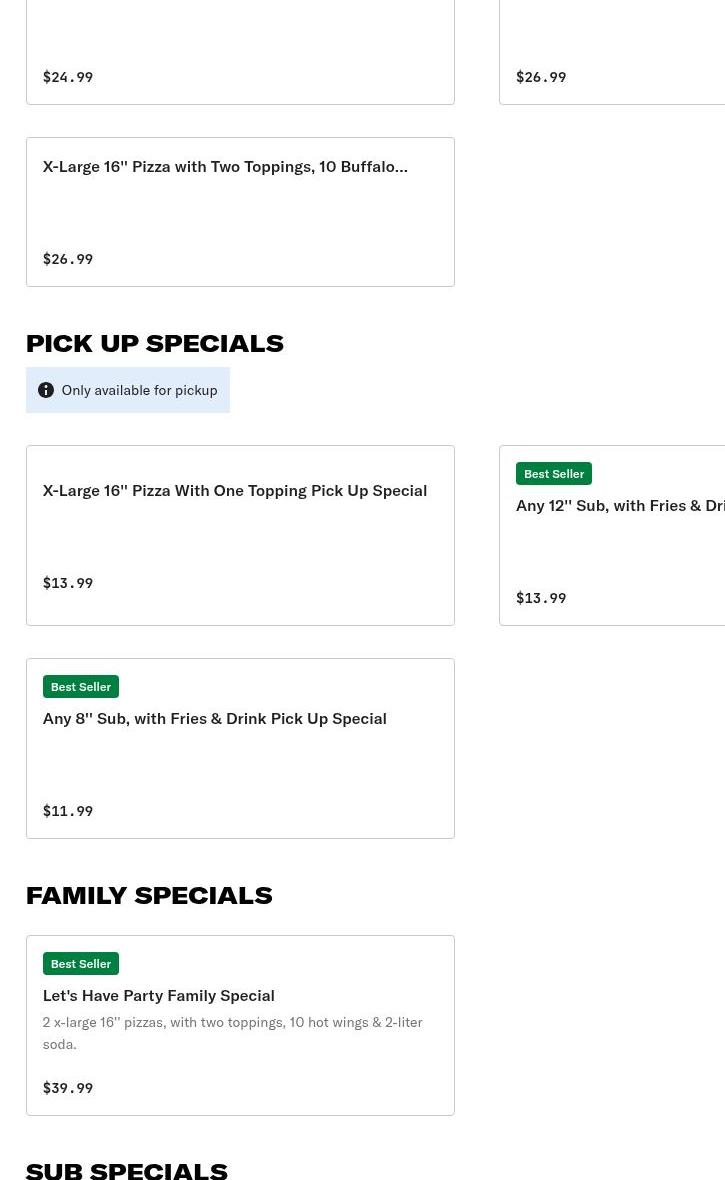Click Best Seller badge on the 12'' Sub
This screenshot has width=725, height=1180.
click(x=554, y=474)
